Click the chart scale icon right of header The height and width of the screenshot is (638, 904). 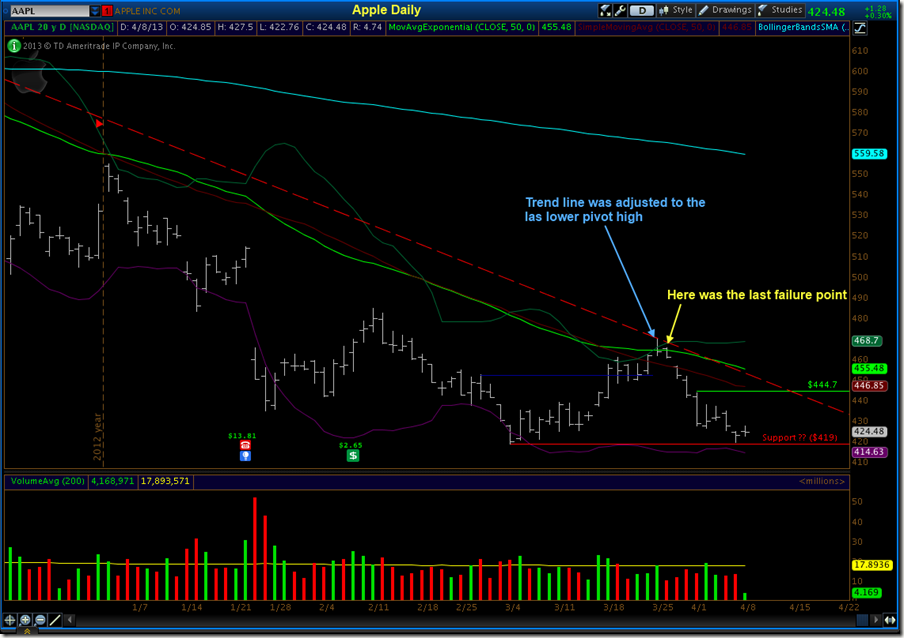pos(860,28)
